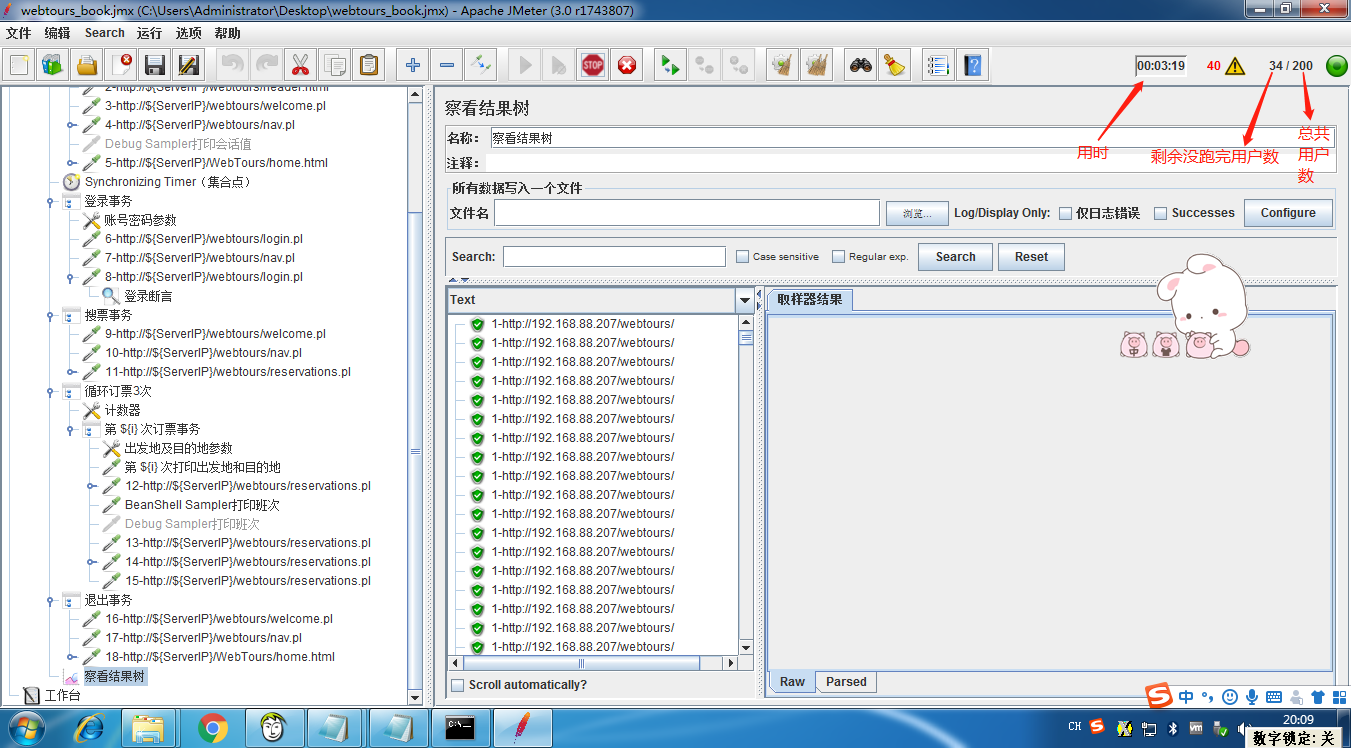
Task: Collapse the 搜票事务 tree node
Action: 50,316
